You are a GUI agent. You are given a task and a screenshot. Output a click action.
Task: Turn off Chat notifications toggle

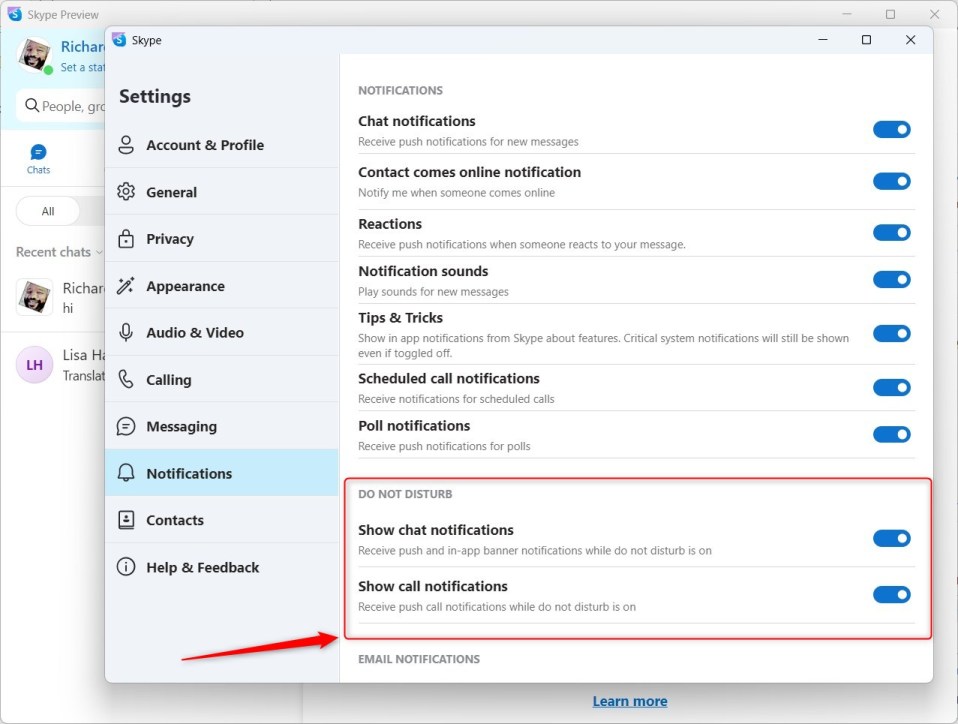coord(891,130)
